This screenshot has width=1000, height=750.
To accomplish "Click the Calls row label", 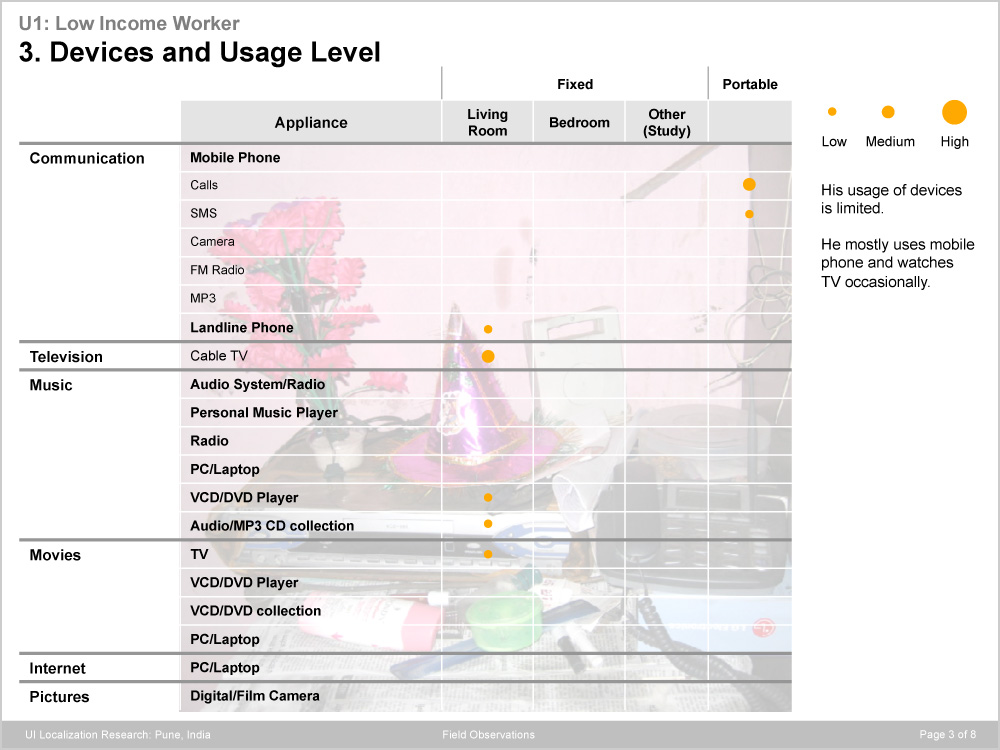I will click(x=204, y=185).
